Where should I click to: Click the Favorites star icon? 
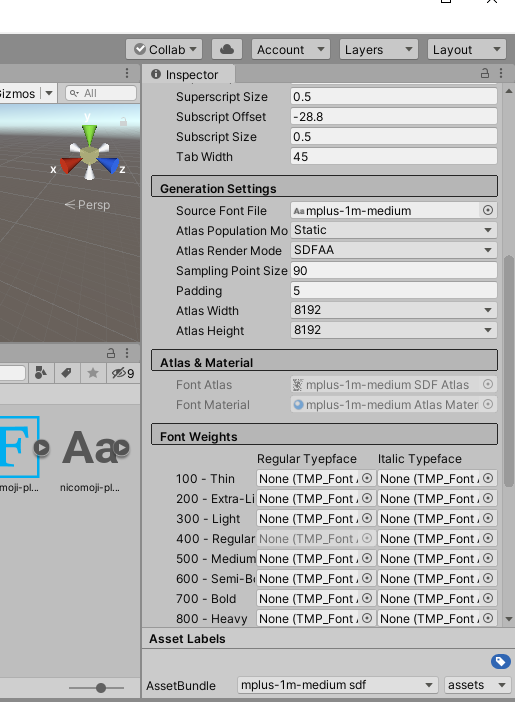tap(93, 372)
